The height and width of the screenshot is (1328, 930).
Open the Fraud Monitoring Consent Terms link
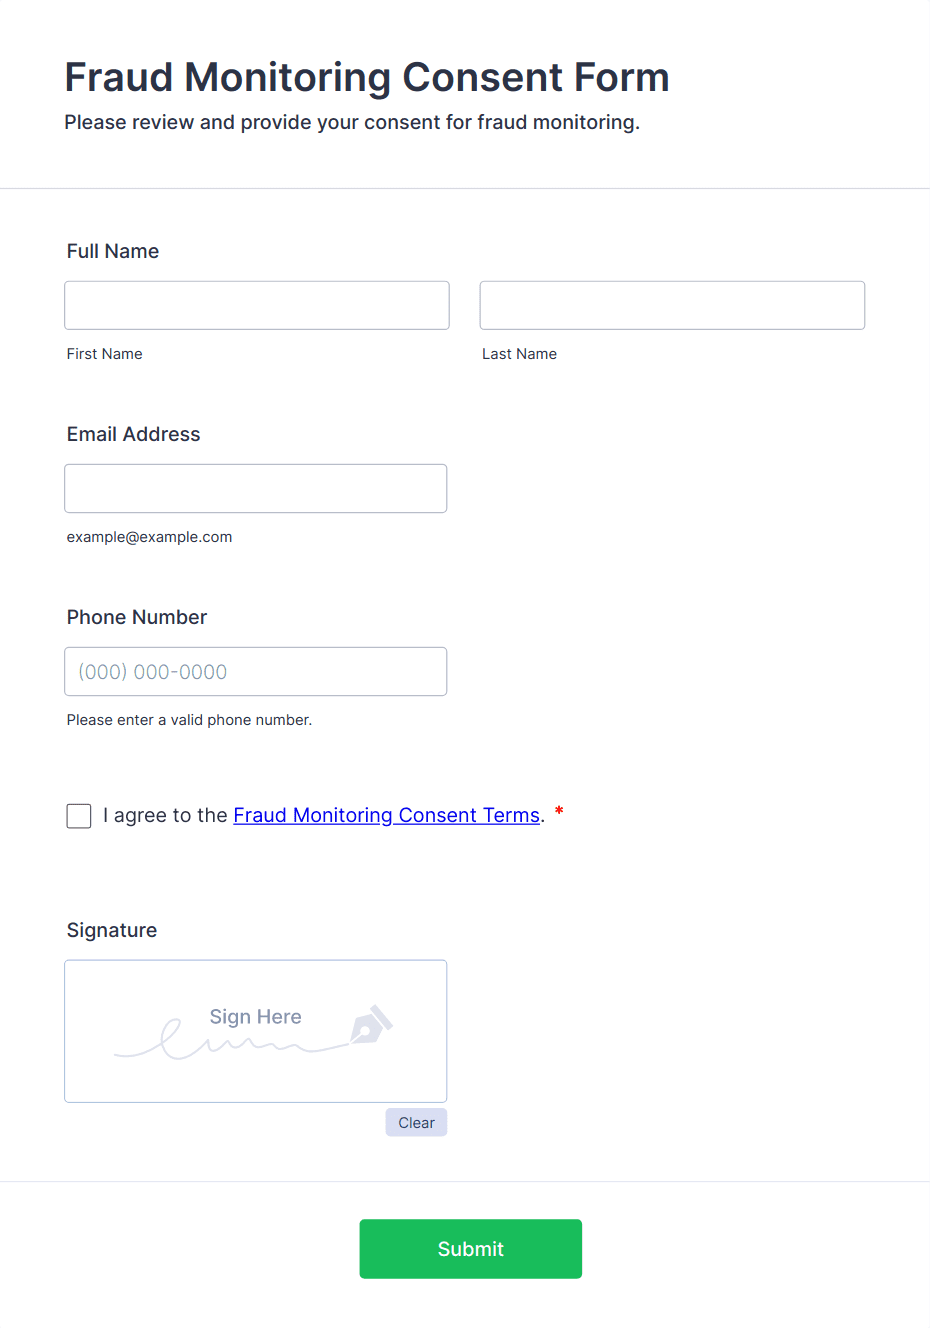[387, 815]
